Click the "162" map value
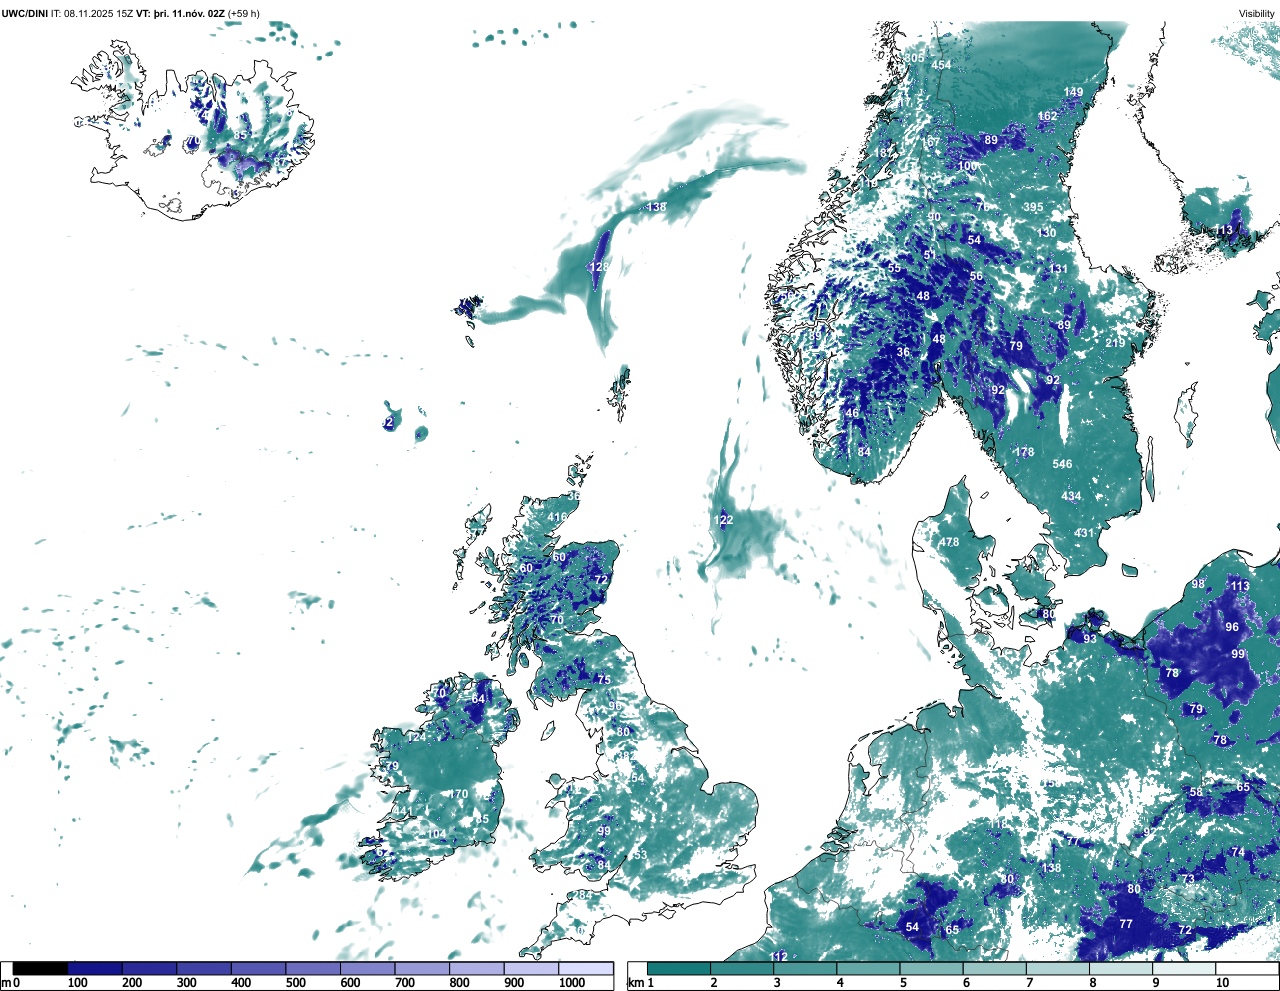This screenshot has height=991, width=1280. 1047,116
